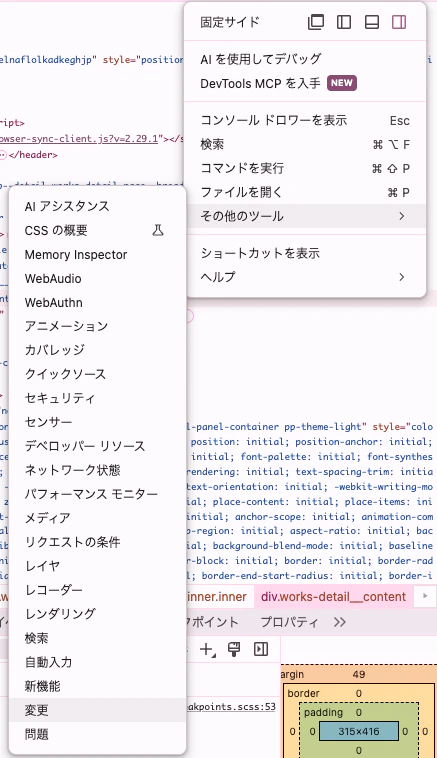Open メディア tool
437x758 pixels.
click(97, 518)
